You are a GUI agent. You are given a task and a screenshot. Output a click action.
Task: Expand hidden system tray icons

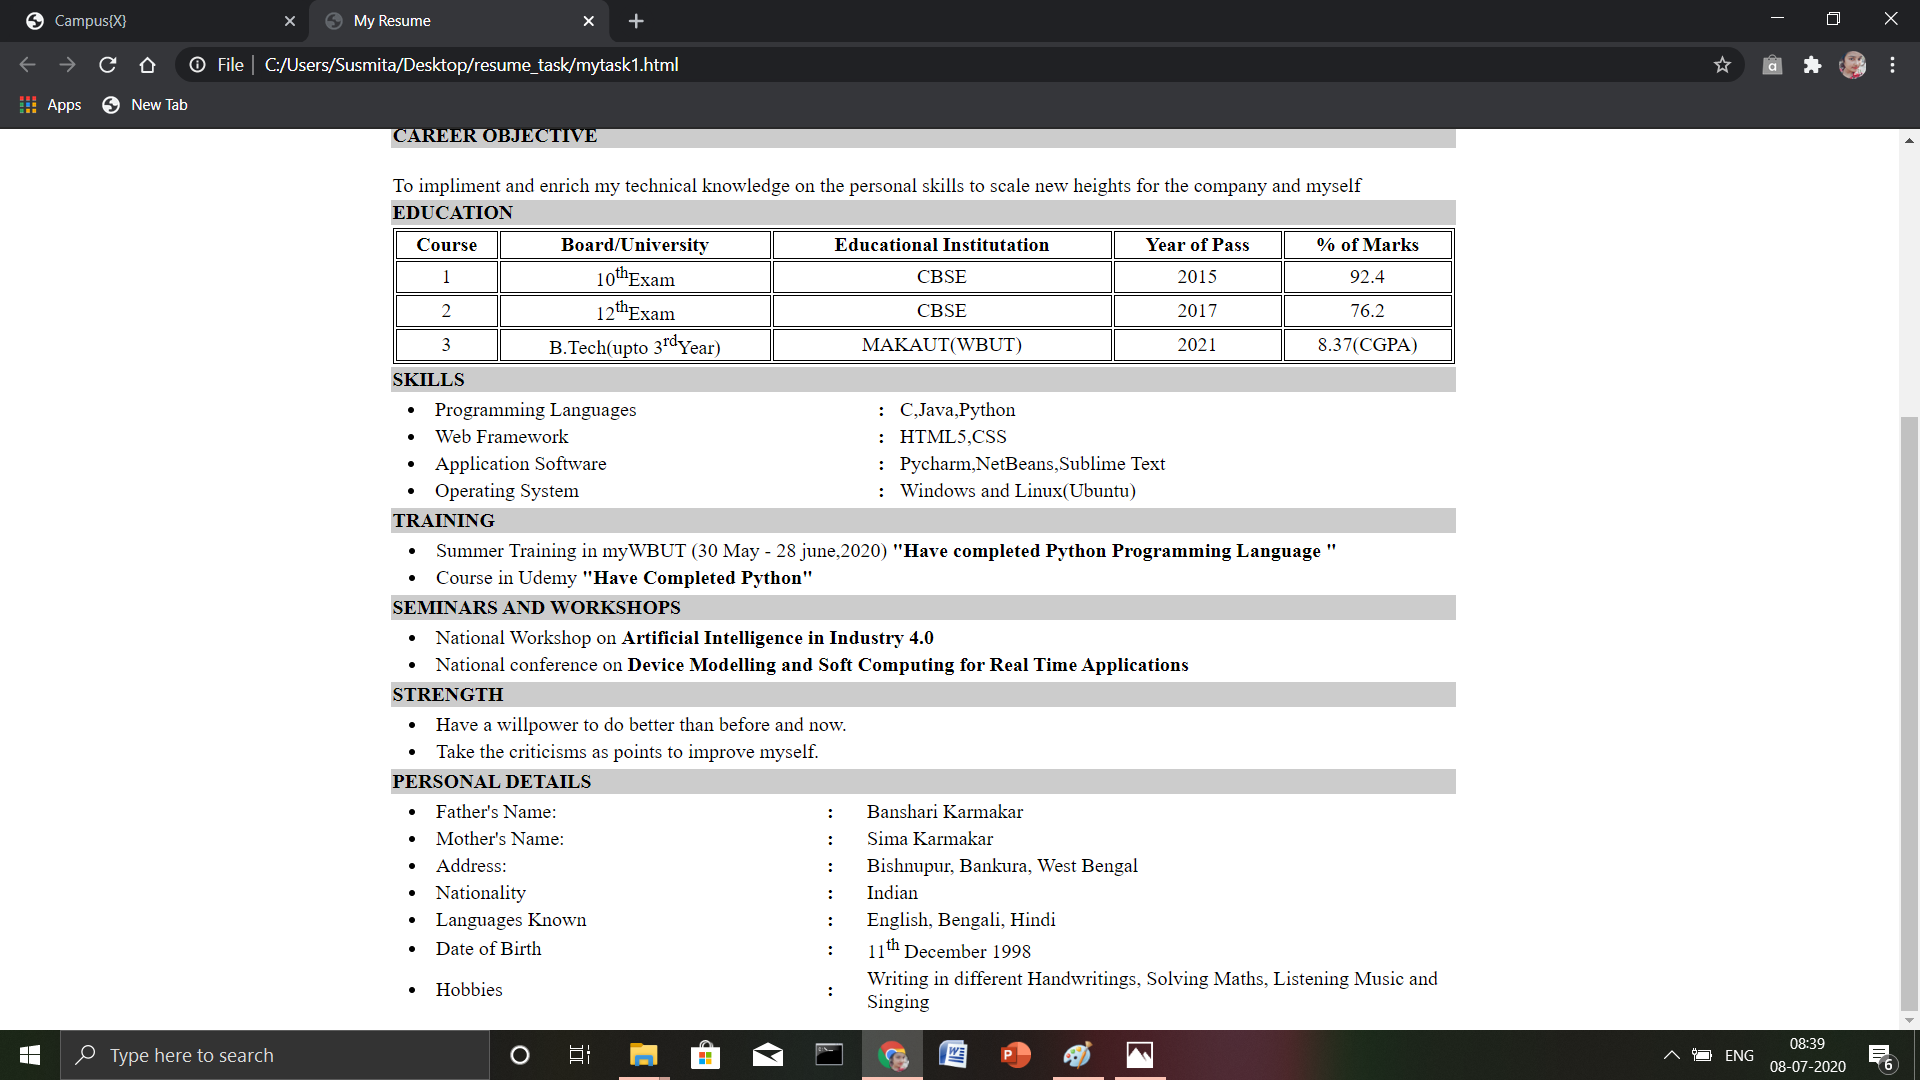(x=1670, y=1055)
